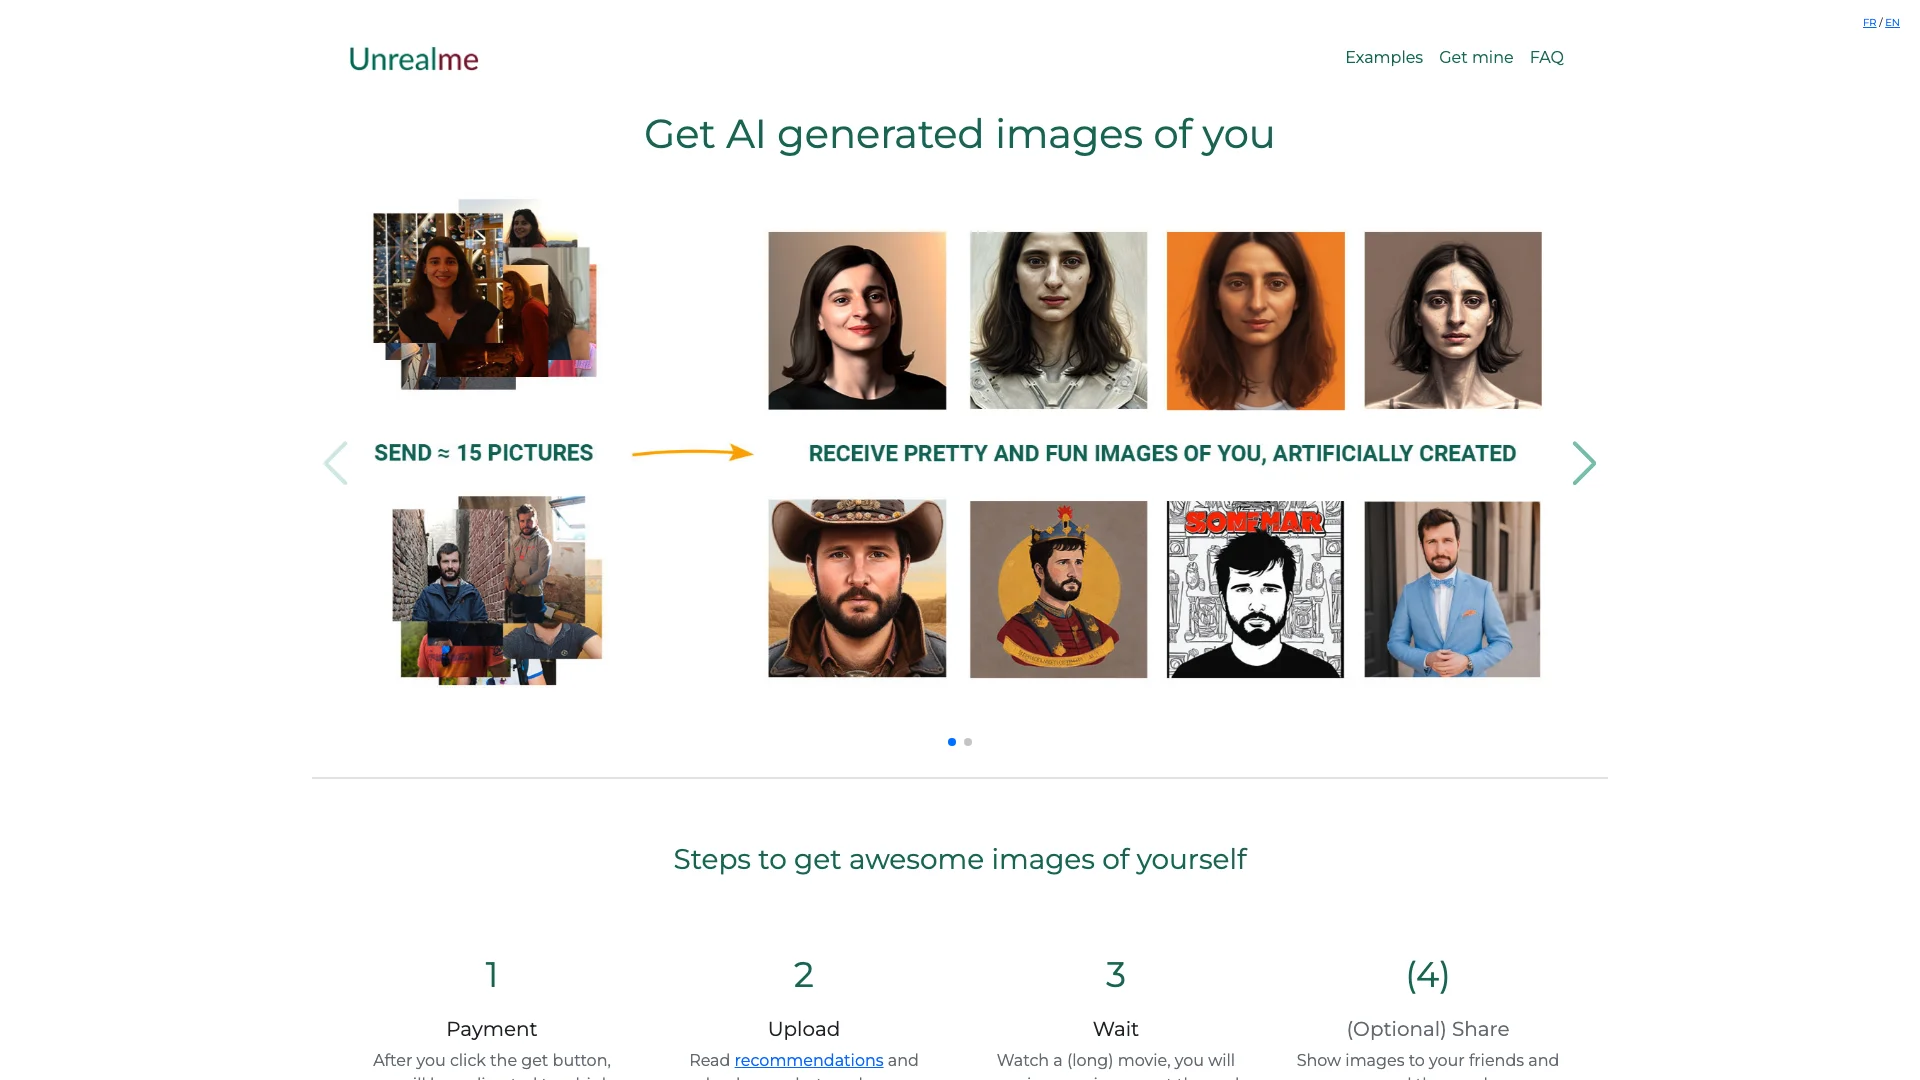Click the man's source photo collage
This screenshot has width=1920, height=1080.
pos(497,590)
